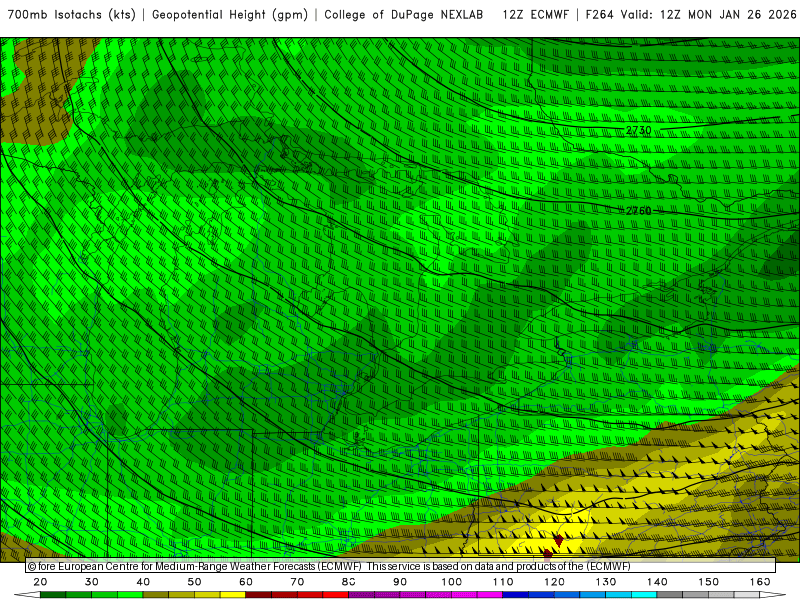This screenshot has width=800, height=600.
Task: Click the 2730 height contour label
Action: click(x=639, y=131)
